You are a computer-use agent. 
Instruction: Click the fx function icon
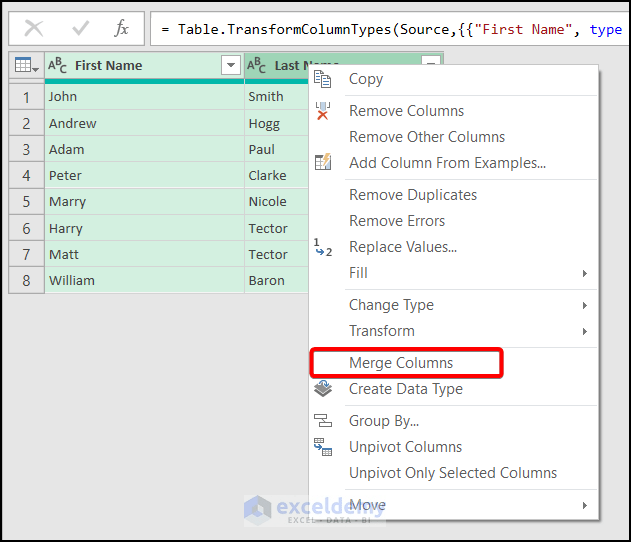click(x=121, y=29)
